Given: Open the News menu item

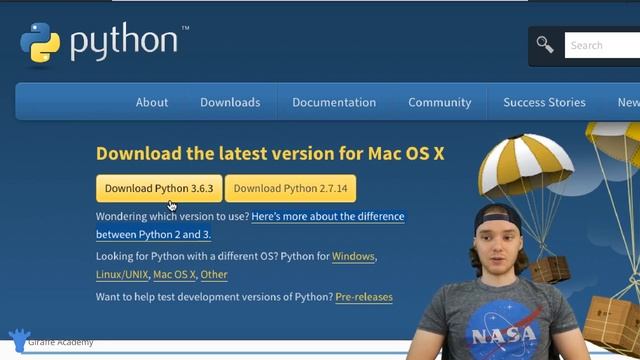Looking at the screenshot, I should point(629,102).
